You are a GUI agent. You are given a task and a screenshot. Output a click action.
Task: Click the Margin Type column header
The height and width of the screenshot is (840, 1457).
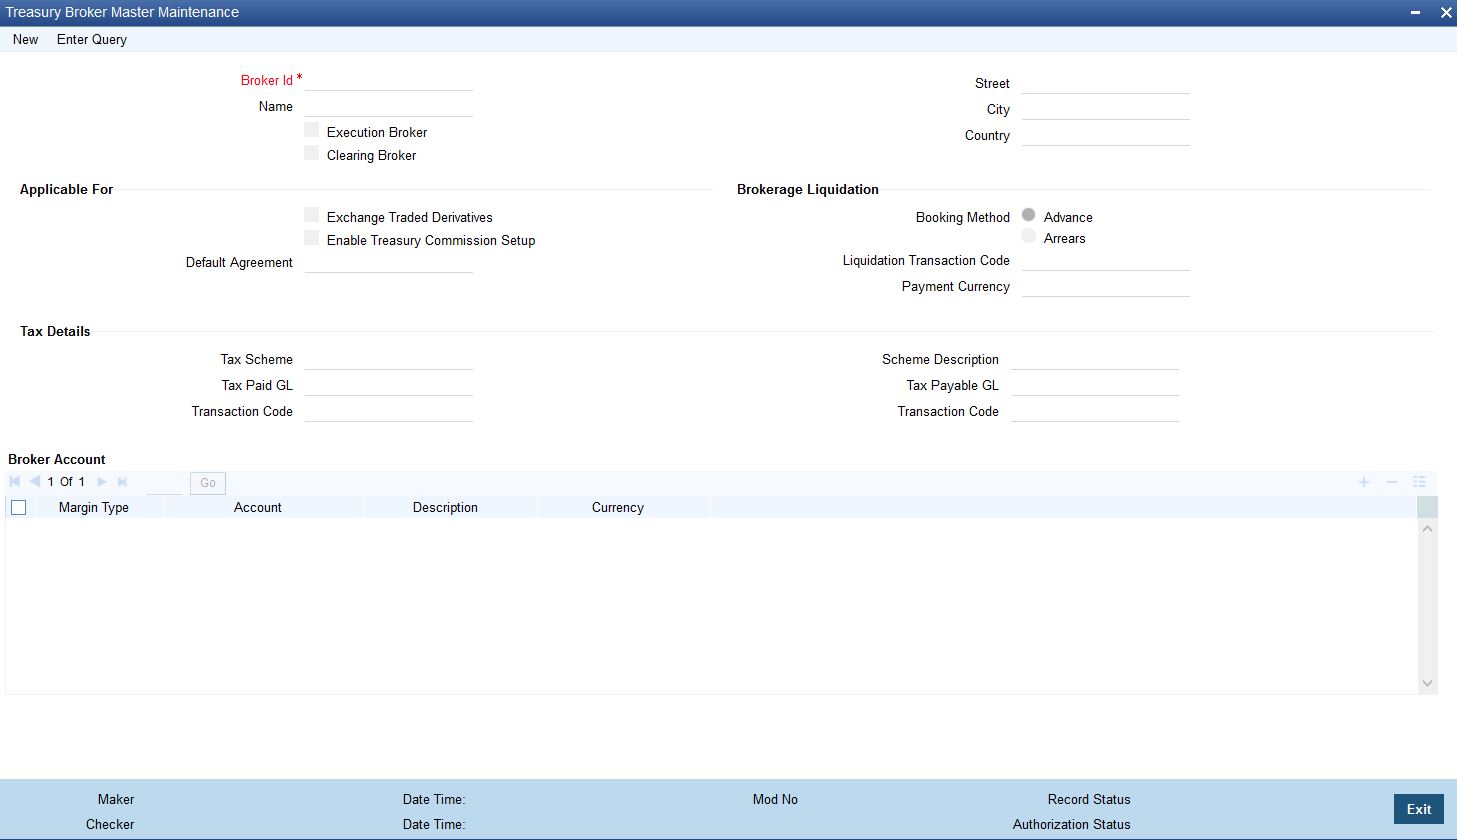point(94,508)
